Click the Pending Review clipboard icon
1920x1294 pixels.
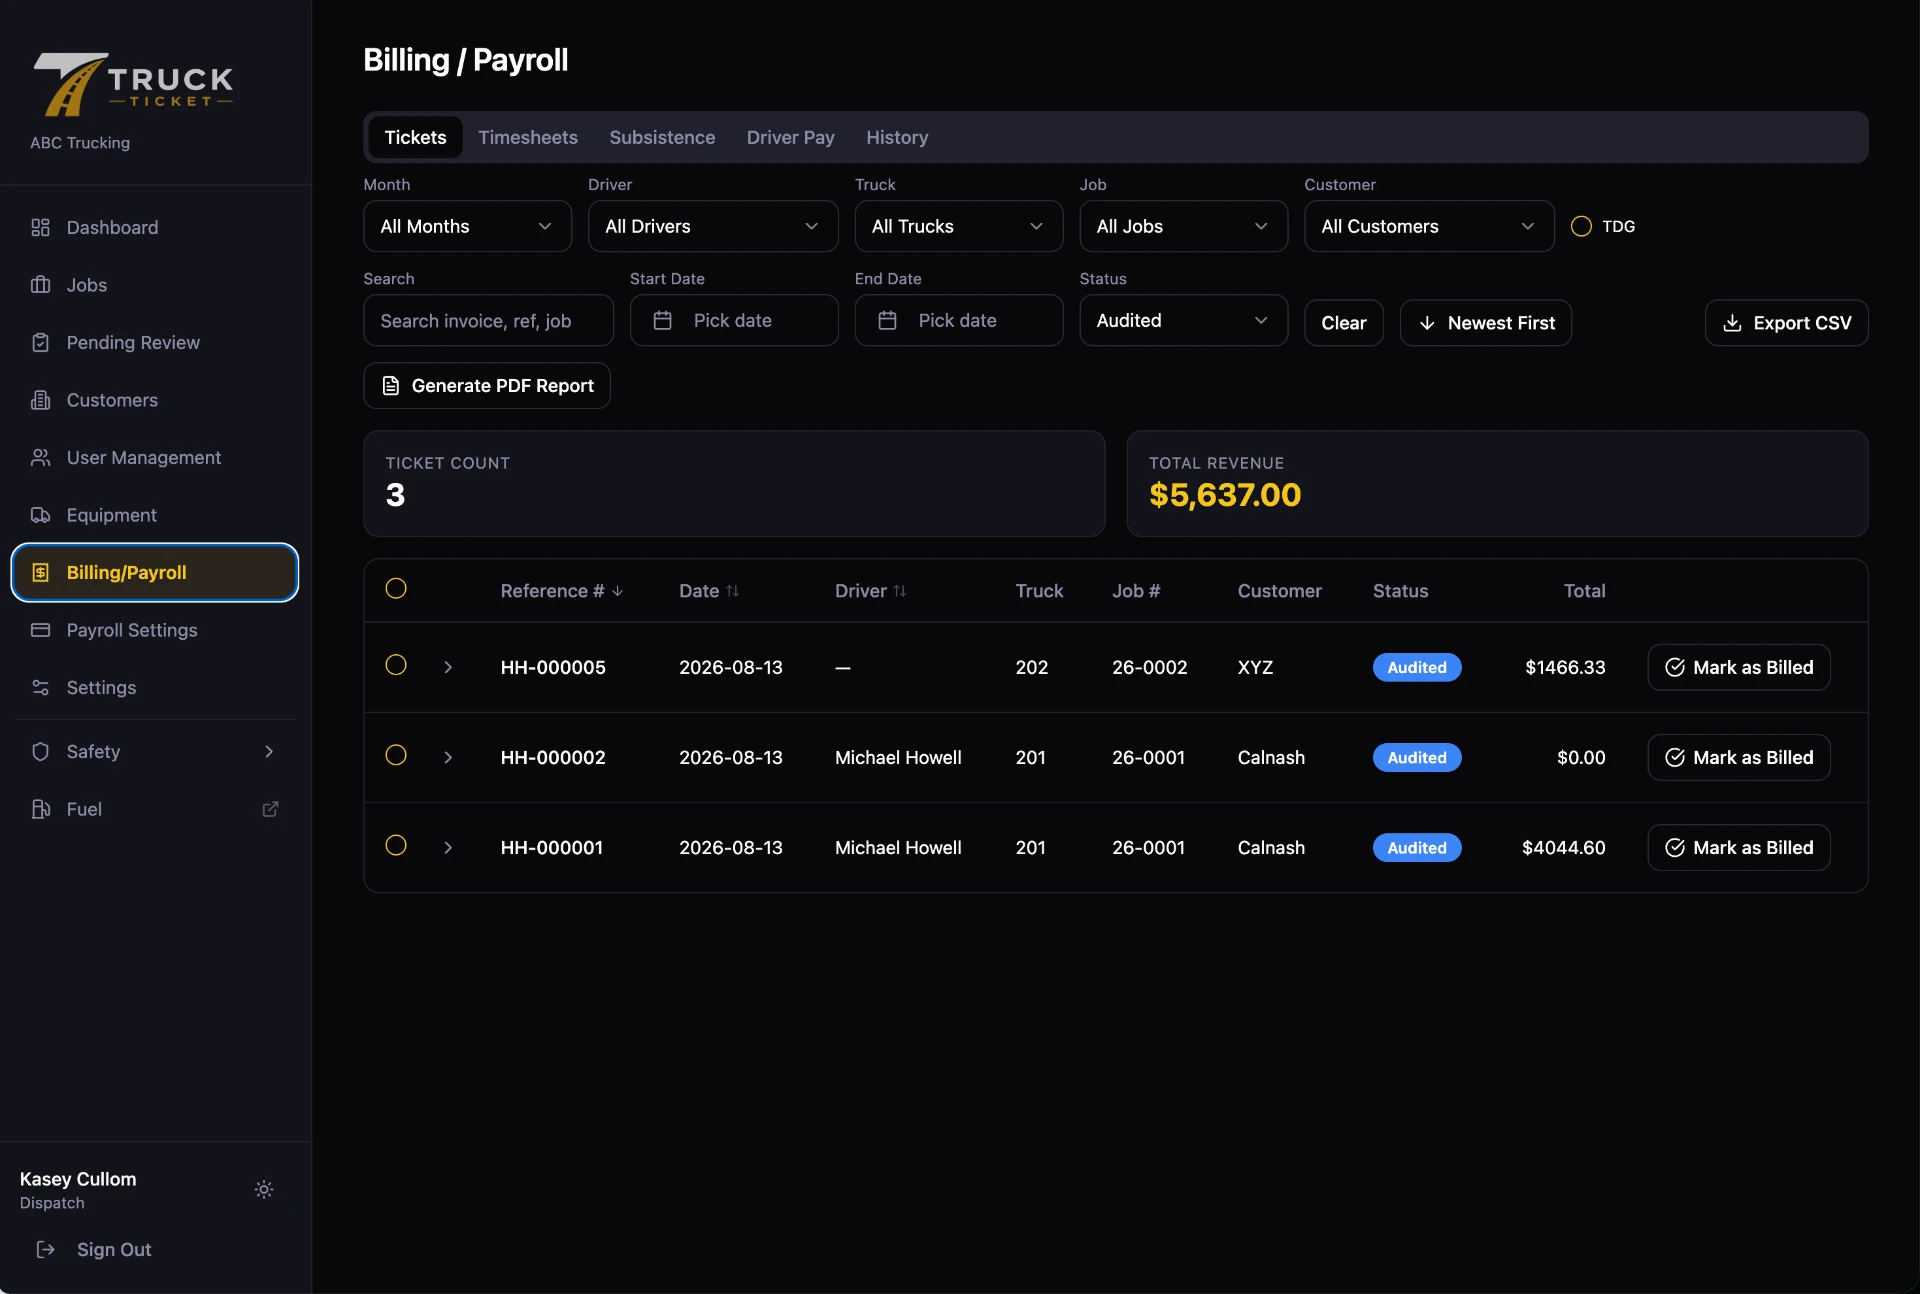(40, 342)
